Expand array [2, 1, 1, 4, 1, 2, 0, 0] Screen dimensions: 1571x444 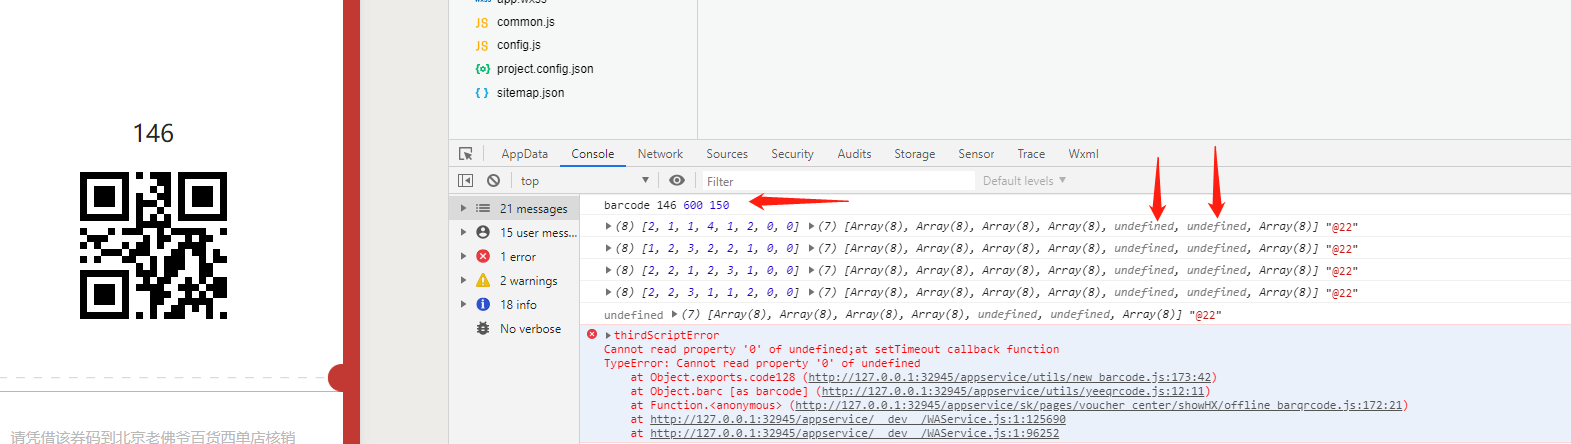click(x=609, y=227)
